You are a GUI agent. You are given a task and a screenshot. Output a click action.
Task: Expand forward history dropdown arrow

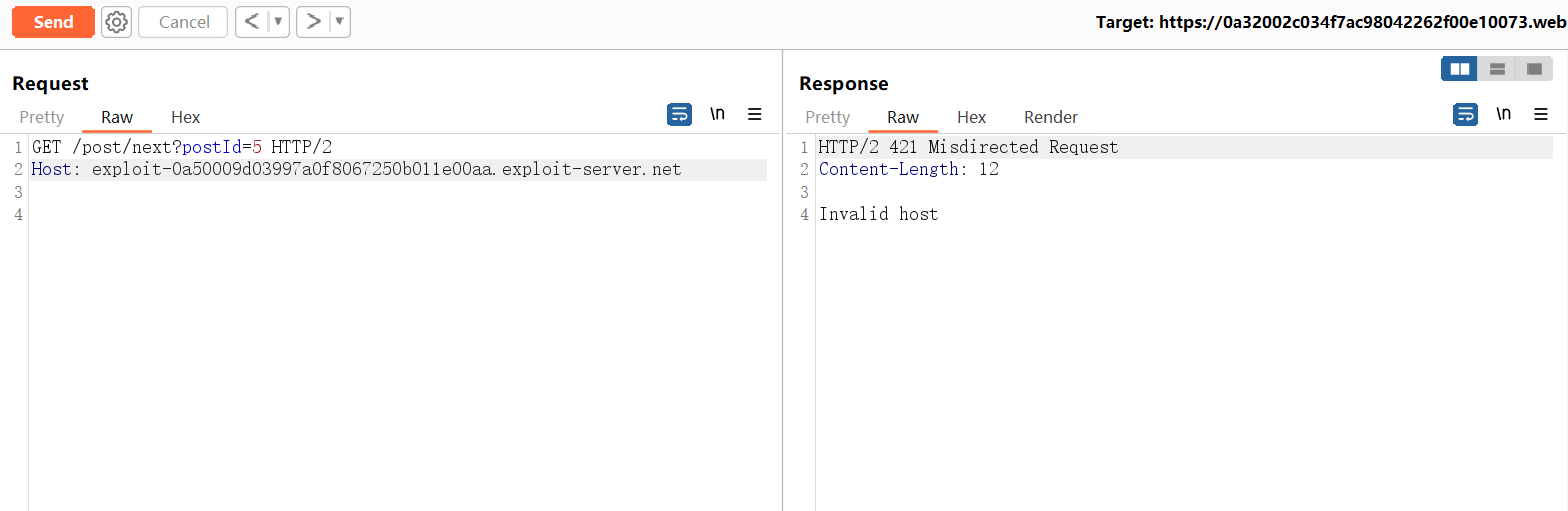point(340,22)
